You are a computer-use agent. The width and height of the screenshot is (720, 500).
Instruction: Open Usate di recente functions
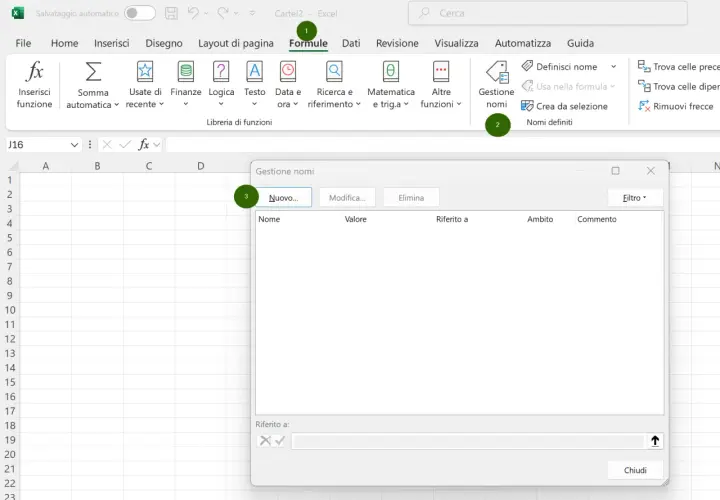[x=145, y=85]
